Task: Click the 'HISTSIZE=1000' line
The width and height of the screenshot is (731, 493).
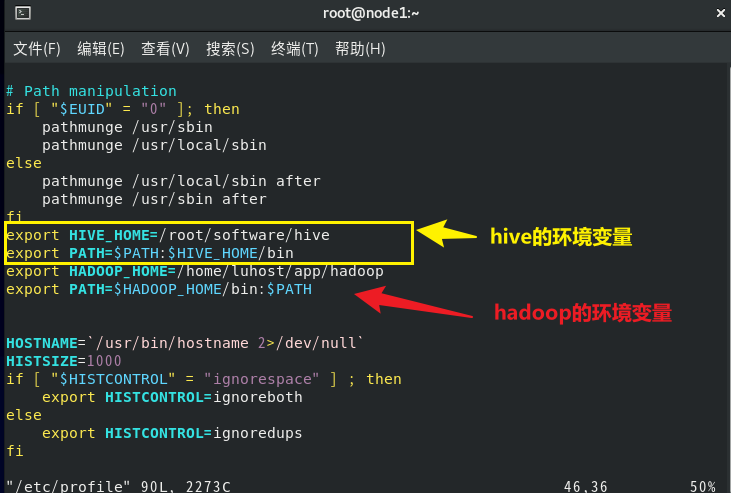Action: pos(64,361)
